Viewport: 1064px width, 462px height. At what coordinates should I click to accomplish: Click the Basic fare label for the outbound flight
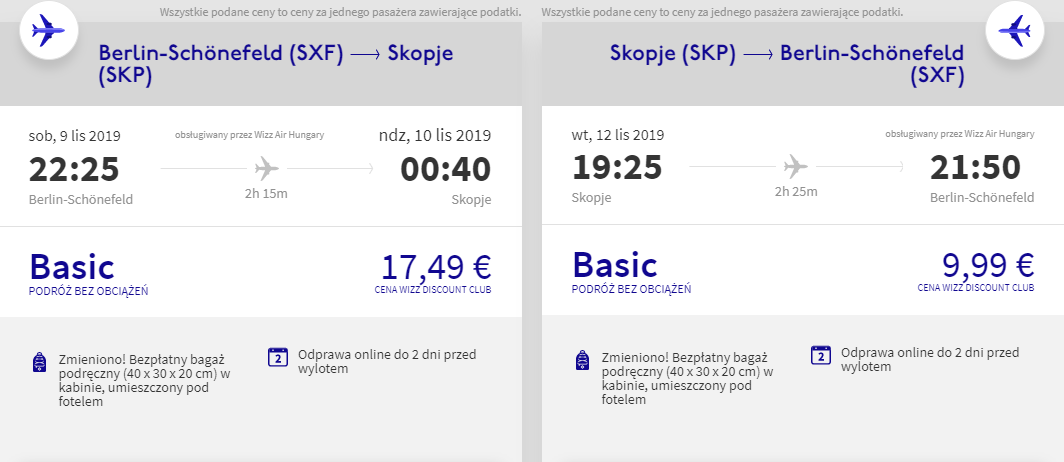[72, 267]
